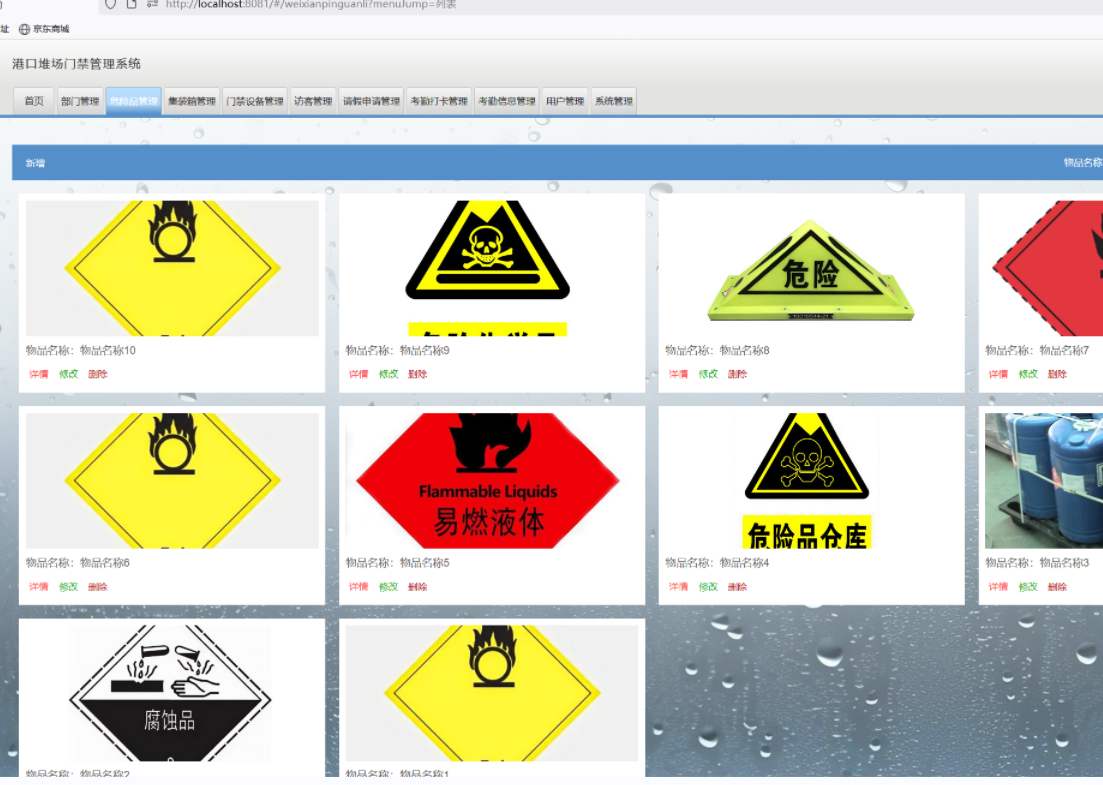Screen dimensions: 1103x785
Task: Click 修改 link for 物品名称5
Action: (388, 587)
